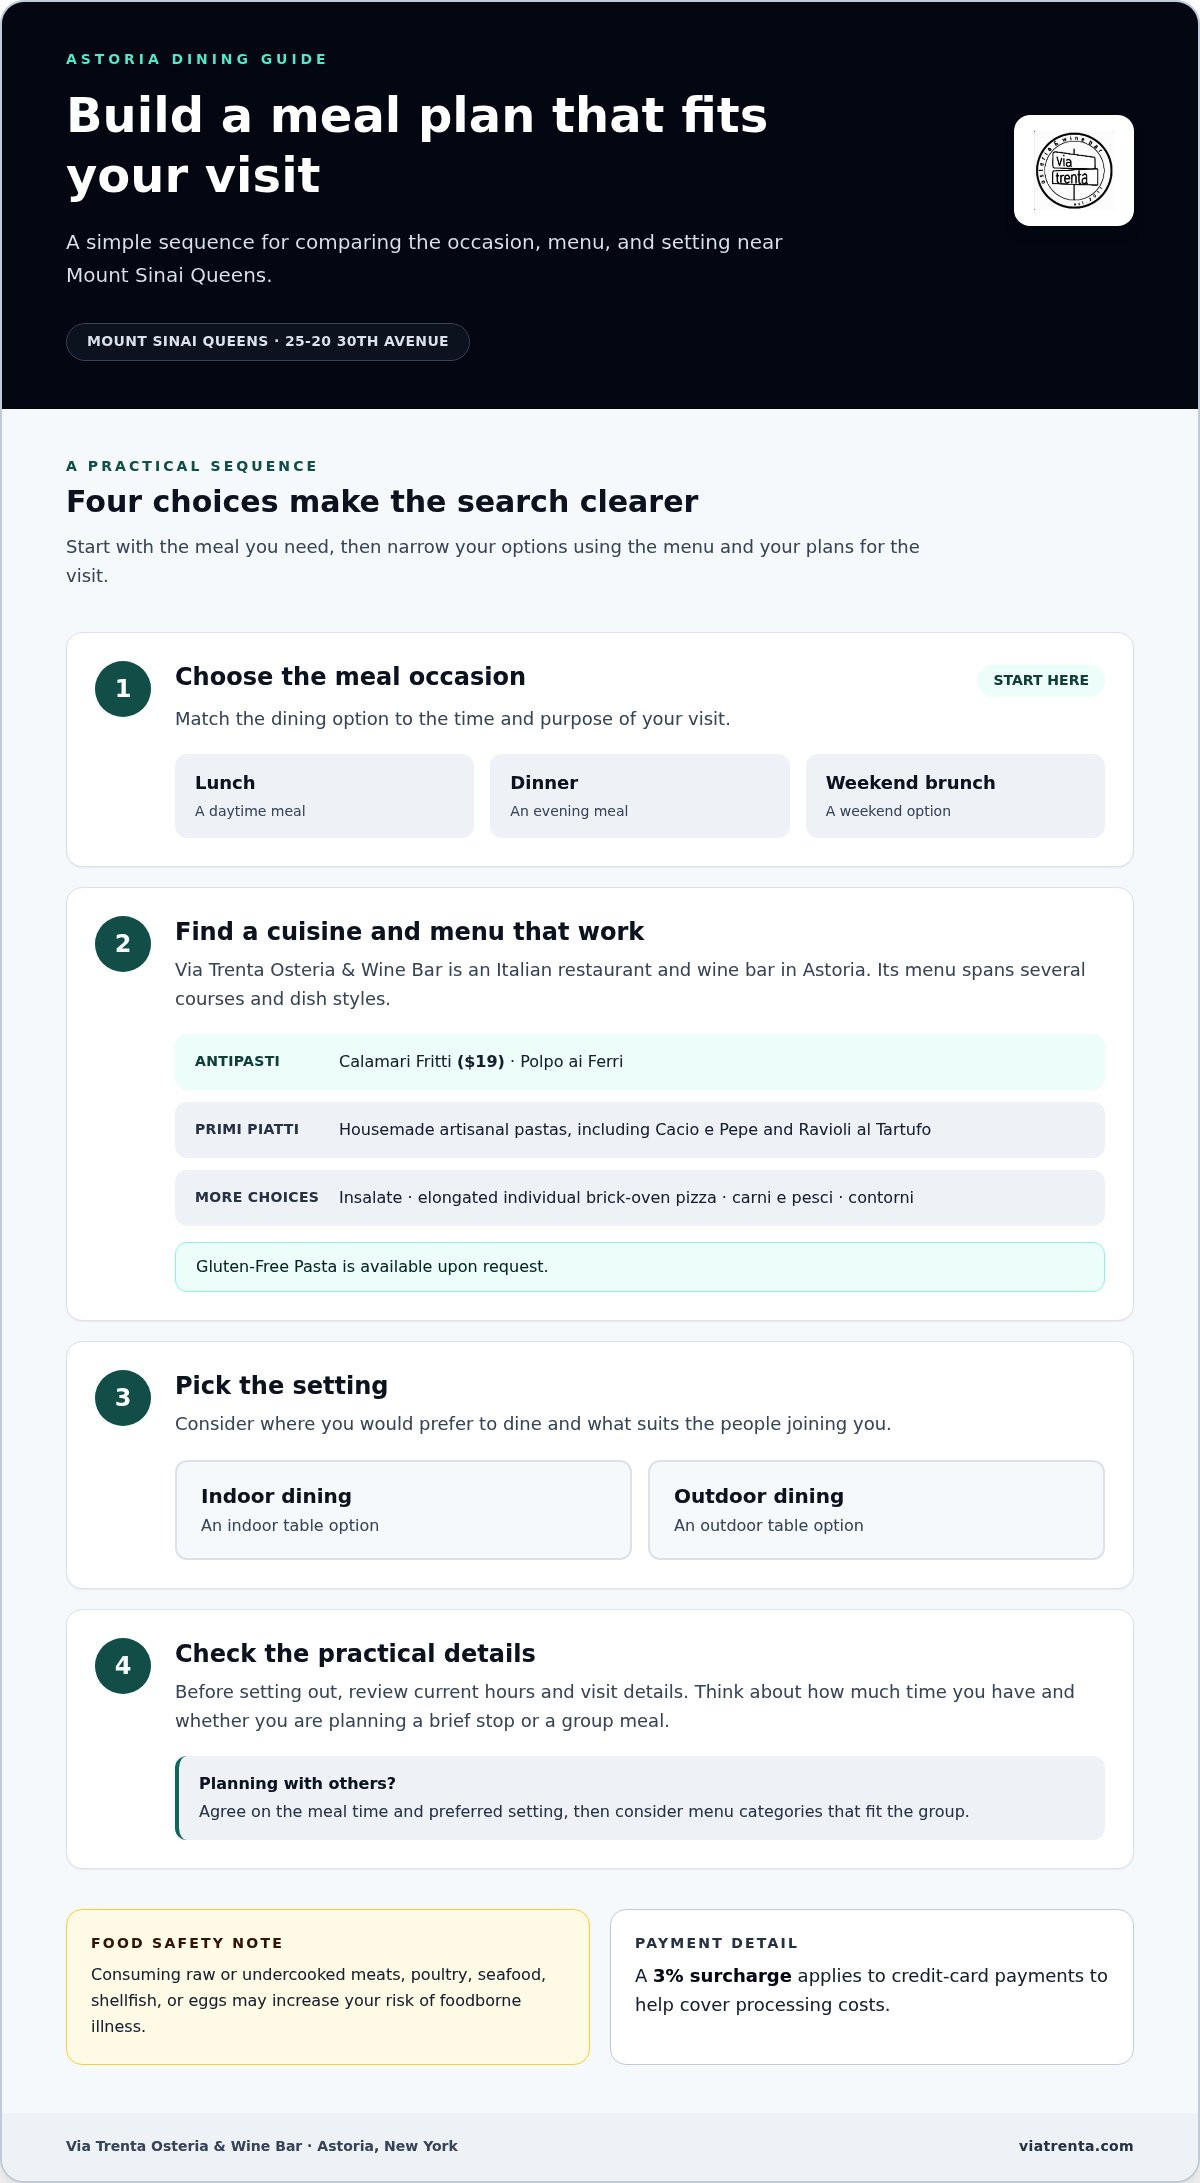1200x2183 pixels.
Task: Open the Antipasti menu row
Action: (x=640, y=1062)
